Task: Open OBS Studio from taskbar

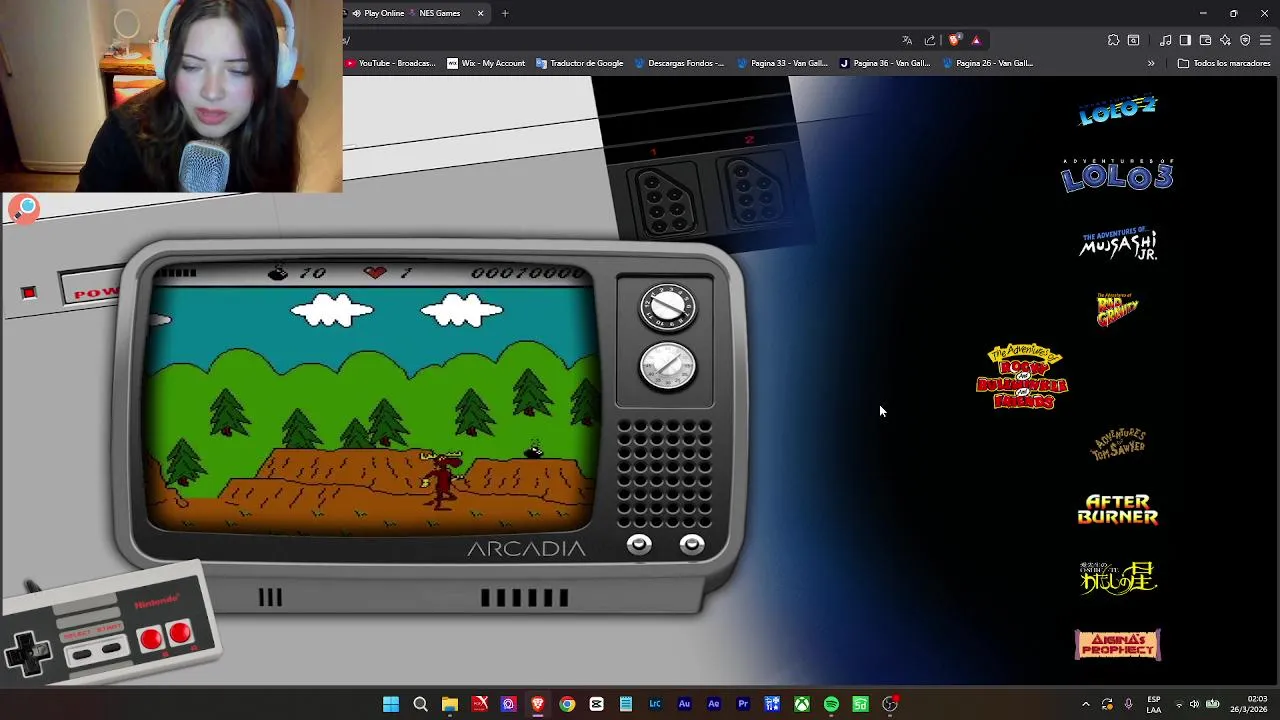Action: pos(890,704)
